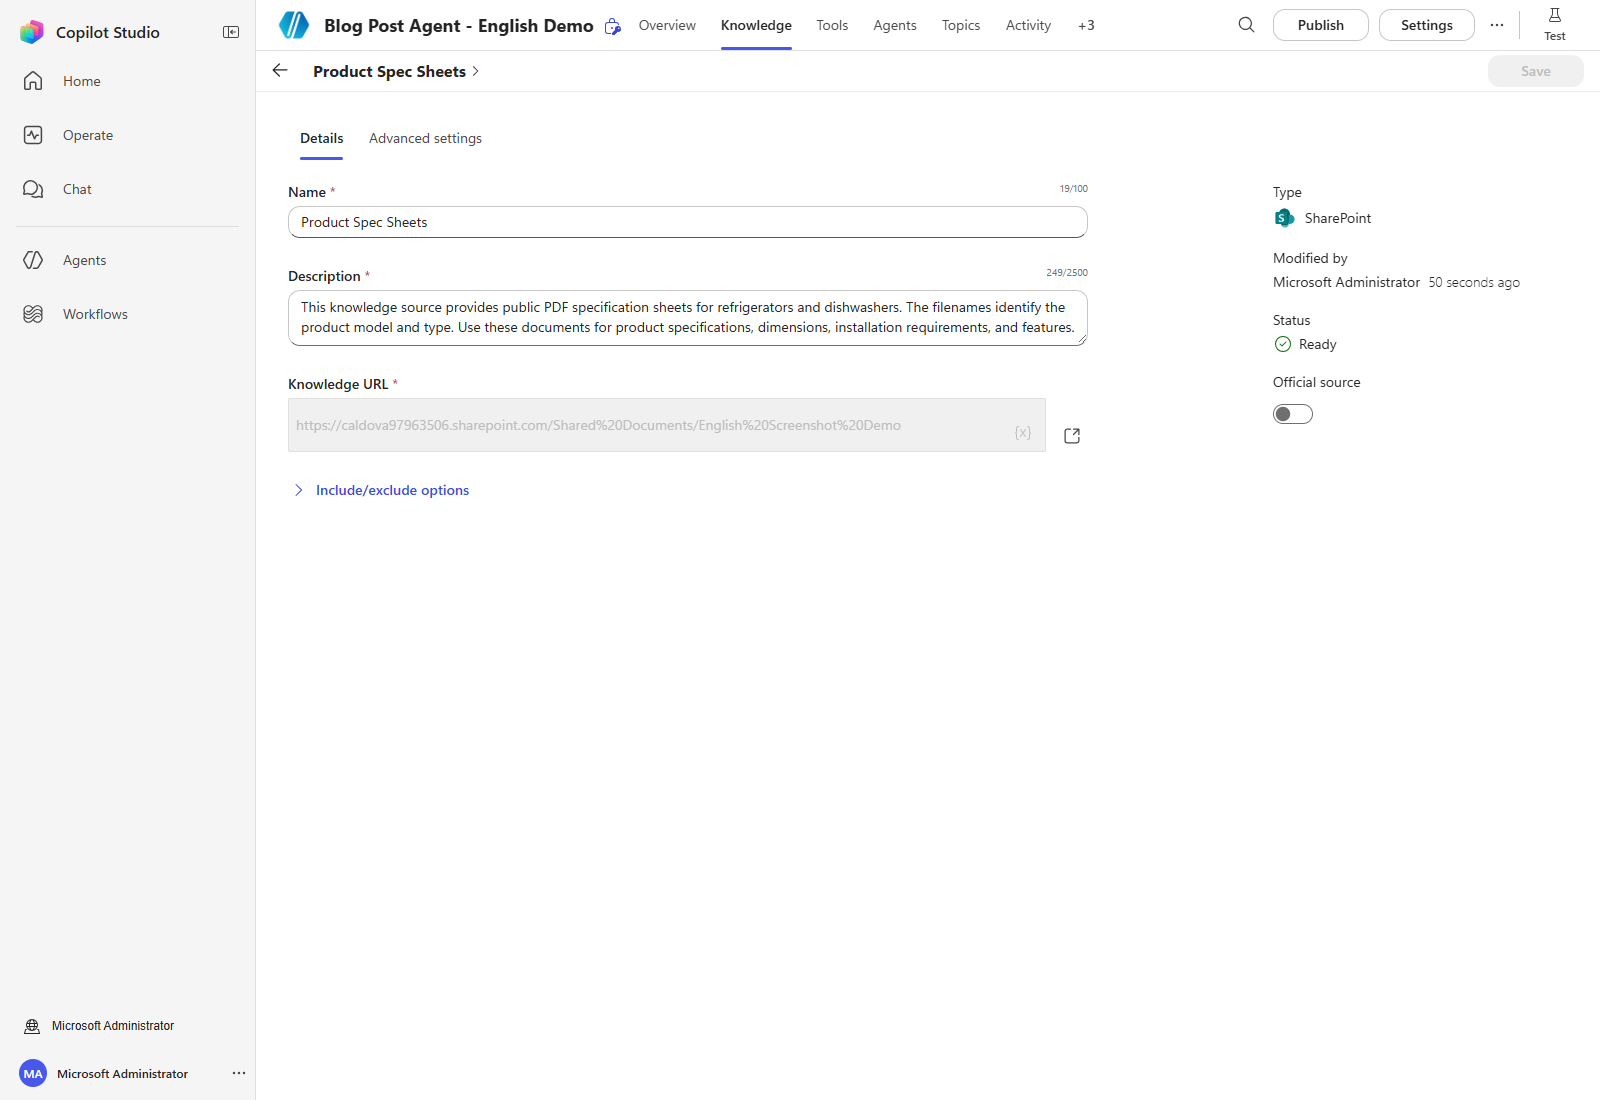Click the SharePoint type label
The image size is (1600, 1100).
point(1338,218)
